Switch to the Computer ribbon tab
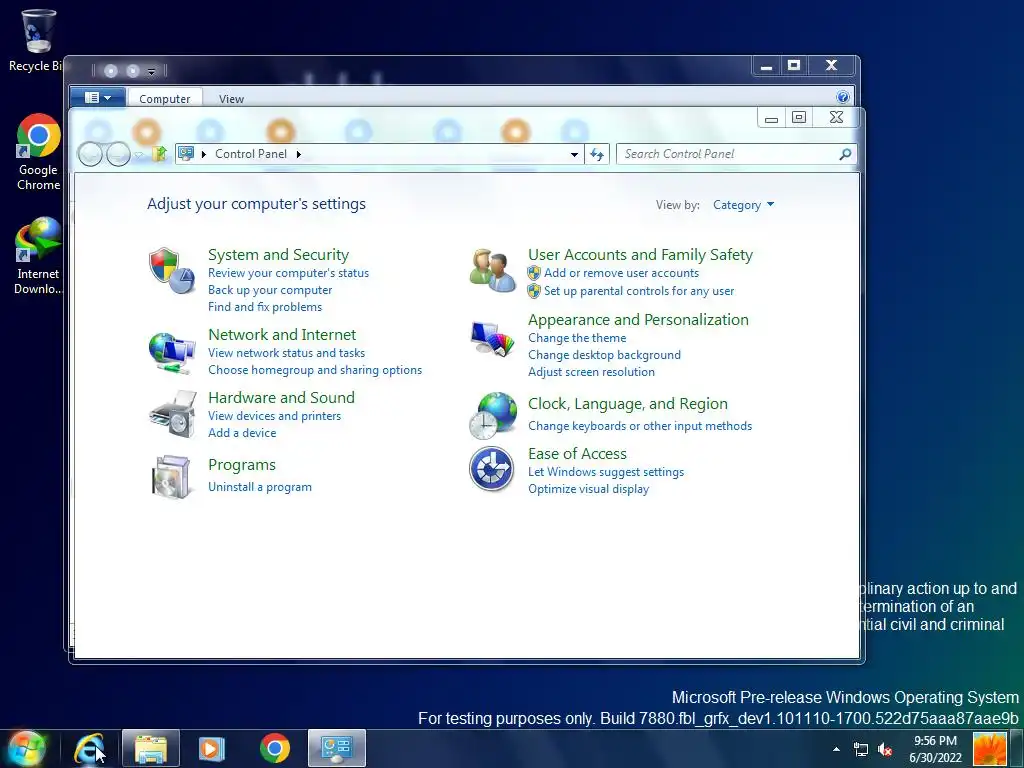The image size is (1024, 768). pyautogui.click(x=165, y=99)
